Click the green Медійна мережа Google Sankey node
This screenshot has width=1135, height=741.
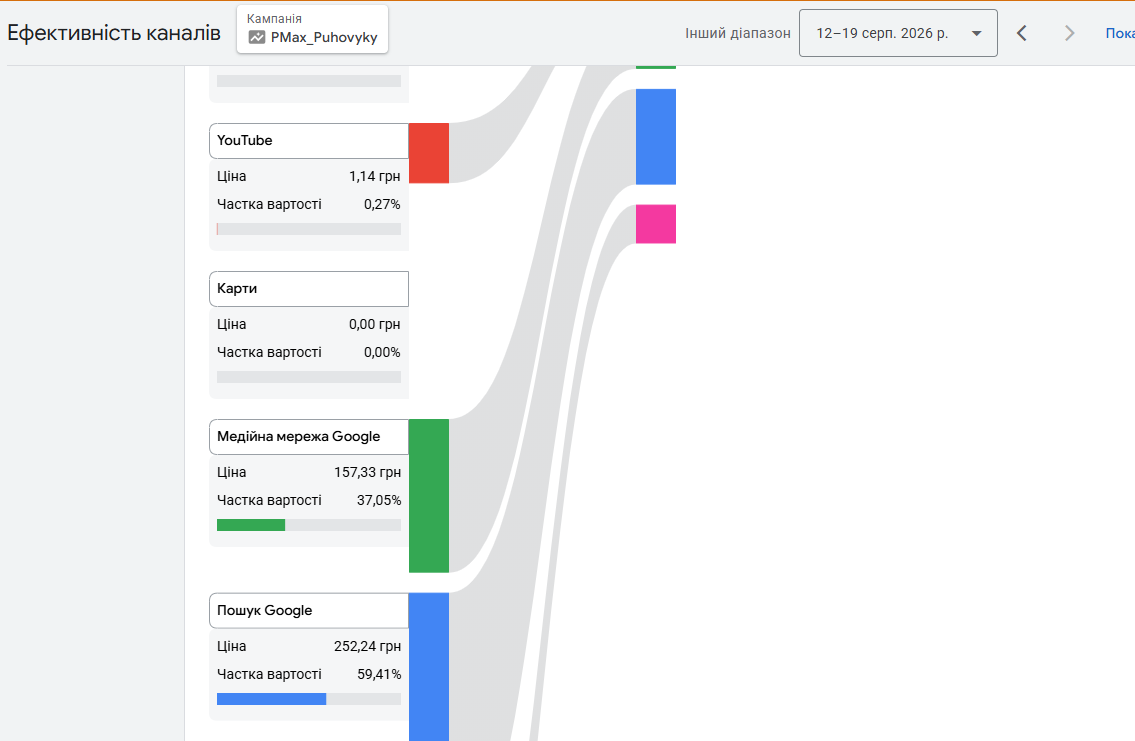pos(429,496)
